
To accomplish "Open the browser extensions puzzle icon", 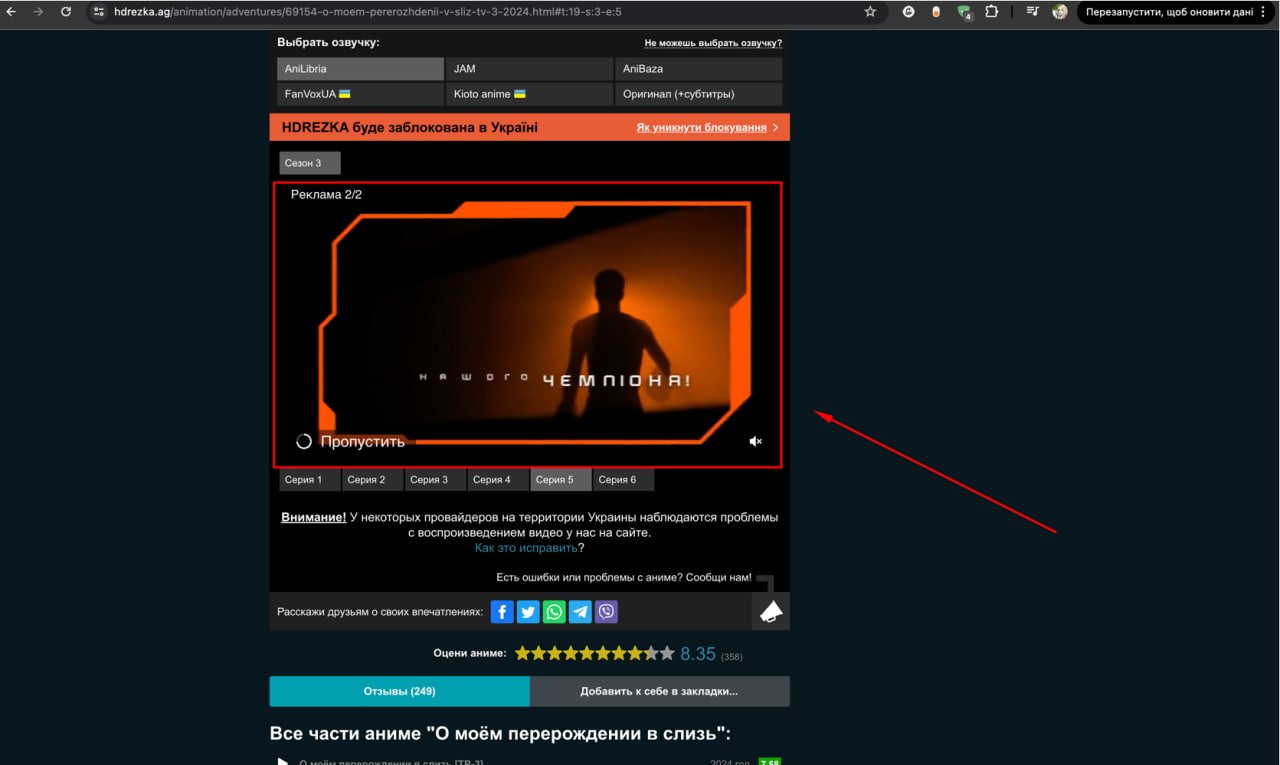I will pyautogui.click(x=991, y=12).
